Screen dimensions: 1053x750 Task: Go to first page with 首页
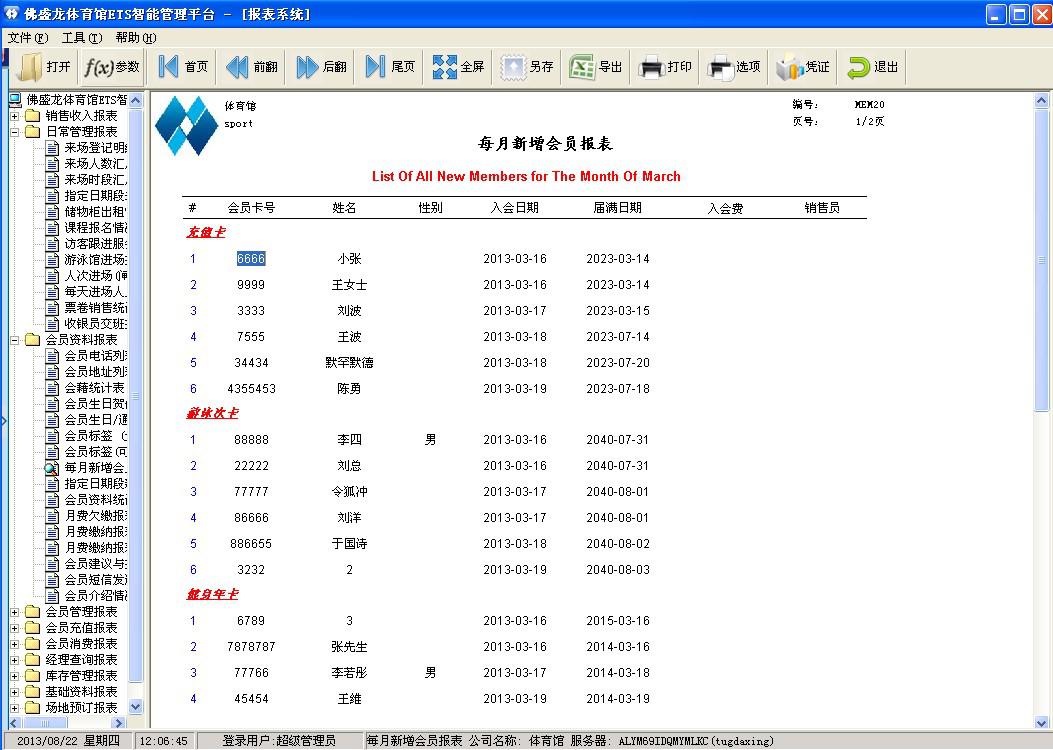[183, 66]
